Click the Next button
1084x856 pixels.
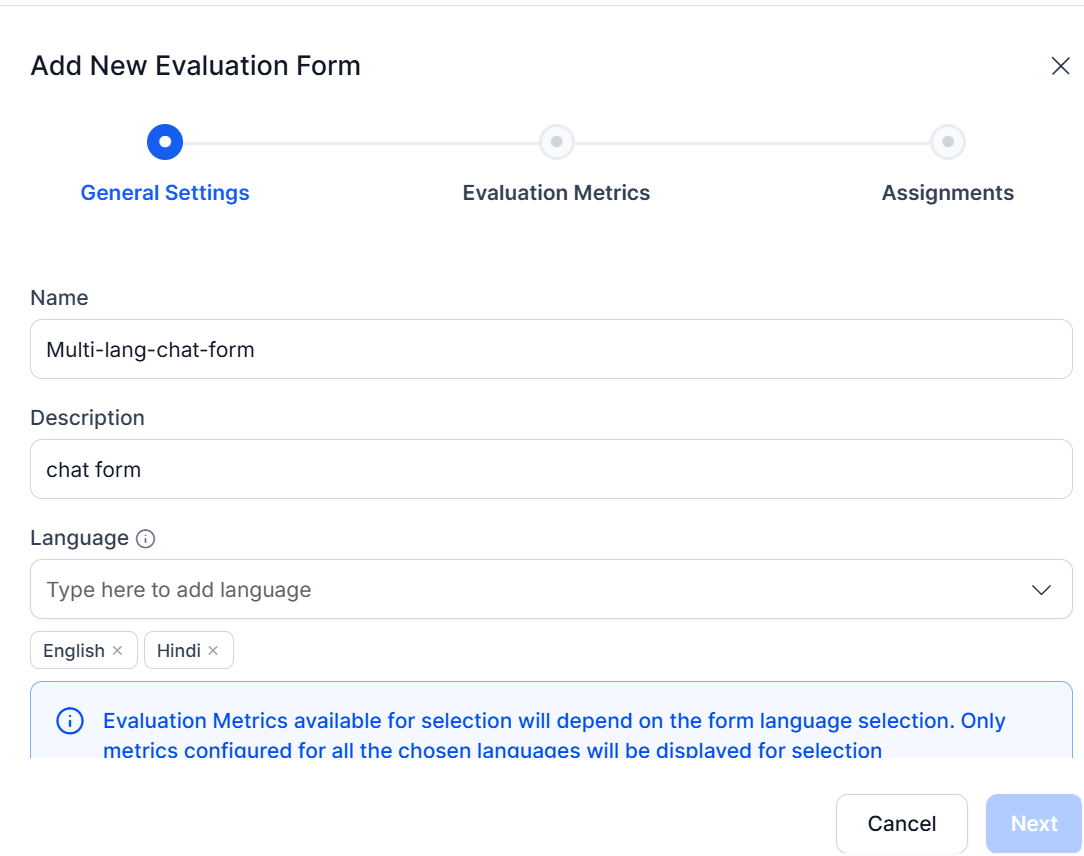[x=1034, y=824]
